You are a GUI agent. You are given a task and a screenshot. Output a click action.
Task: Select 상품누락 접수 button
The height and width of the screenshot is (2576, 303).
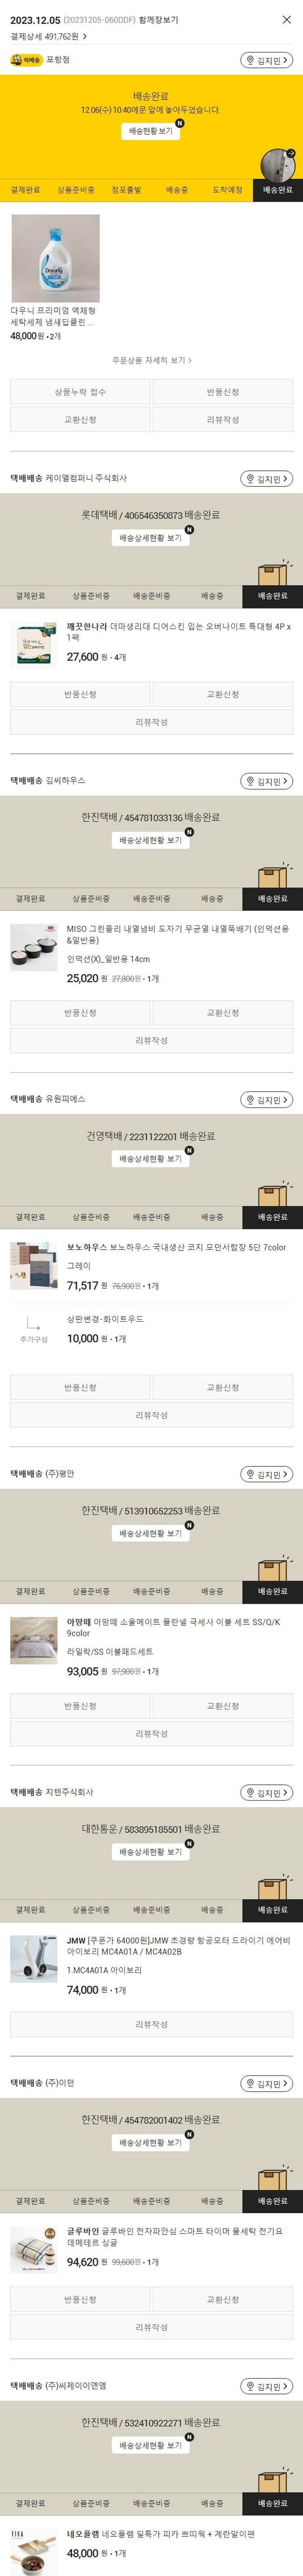(x=80, y=392)
